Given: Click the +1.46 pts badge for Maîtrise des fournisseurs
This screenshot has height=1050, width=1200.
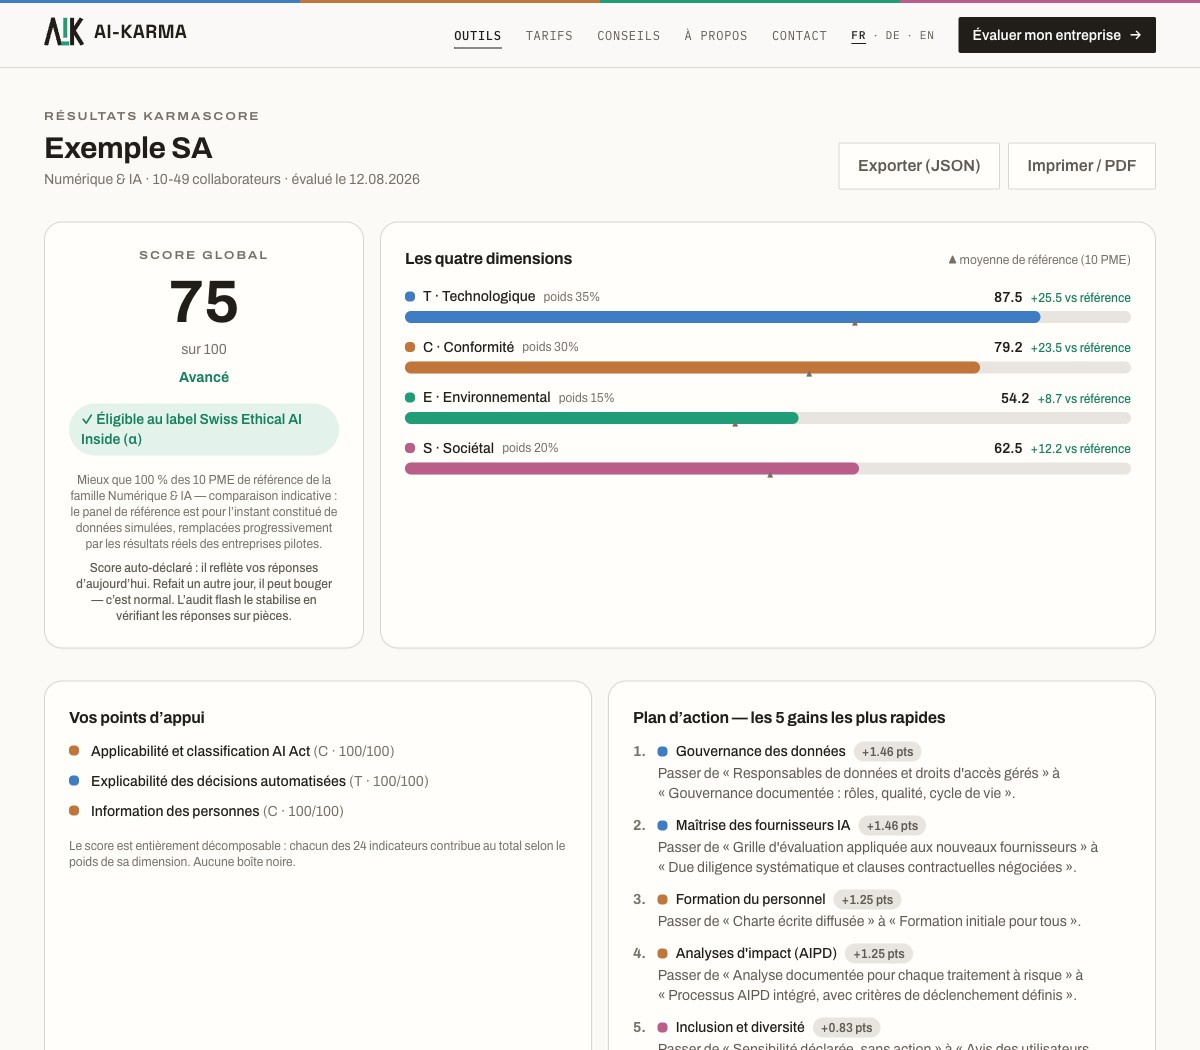Looking at the screenshot, I should tap(892, 826).
